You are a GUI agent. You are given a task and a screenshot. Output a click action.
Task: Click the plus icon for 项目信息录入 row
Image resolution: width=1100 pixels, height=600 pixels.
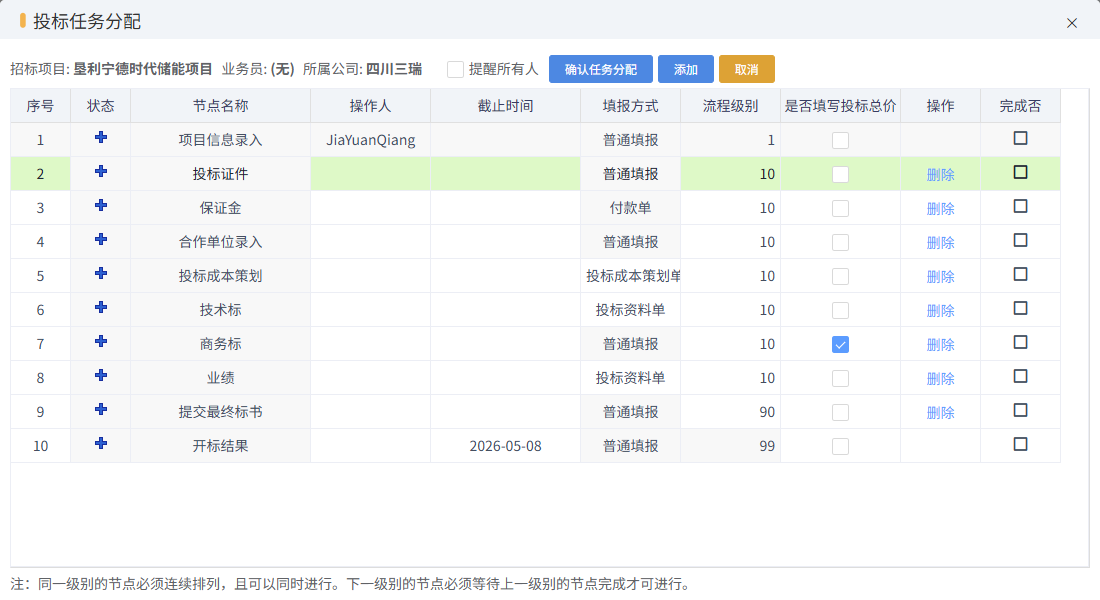(x=101, y=138)
